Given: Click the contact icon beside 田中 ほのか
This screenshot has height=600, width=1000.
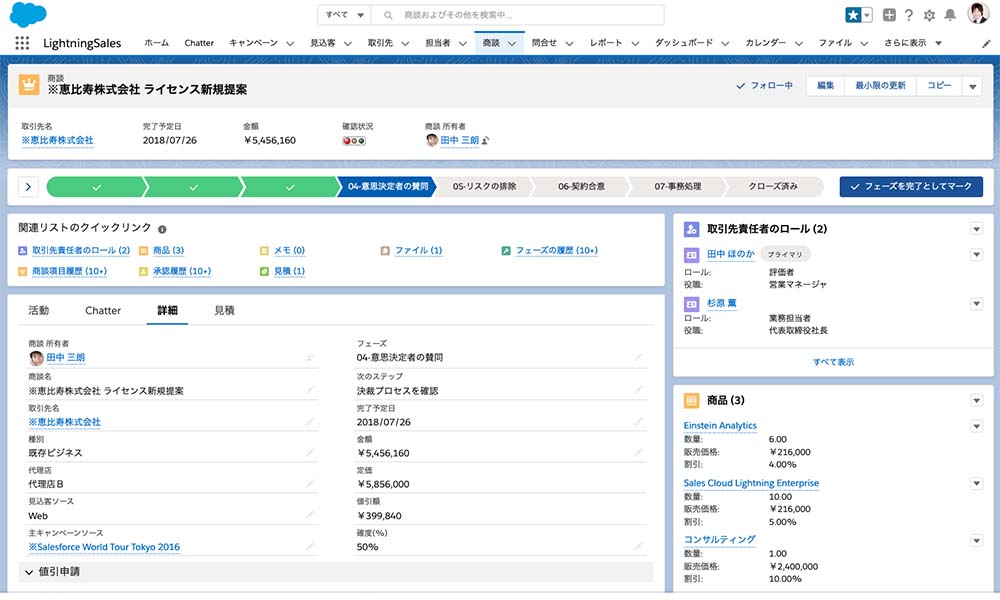Looking at the screenshot, I should click(x=691, y=254).
